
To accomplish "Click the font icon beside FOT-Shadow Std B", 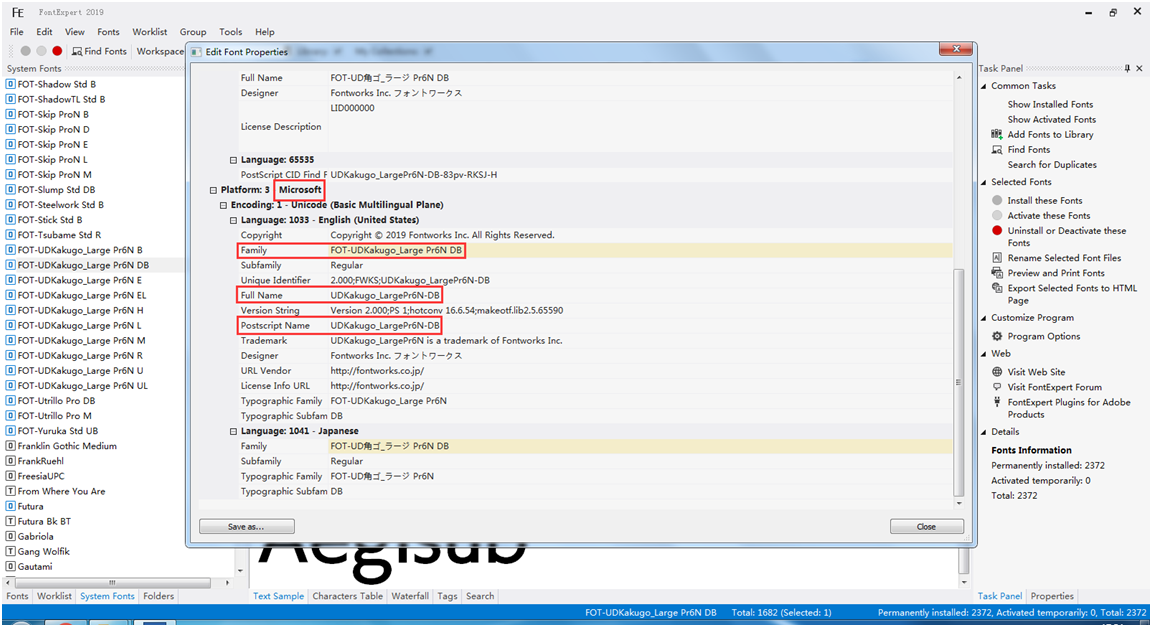I will [x=10, y=84].
